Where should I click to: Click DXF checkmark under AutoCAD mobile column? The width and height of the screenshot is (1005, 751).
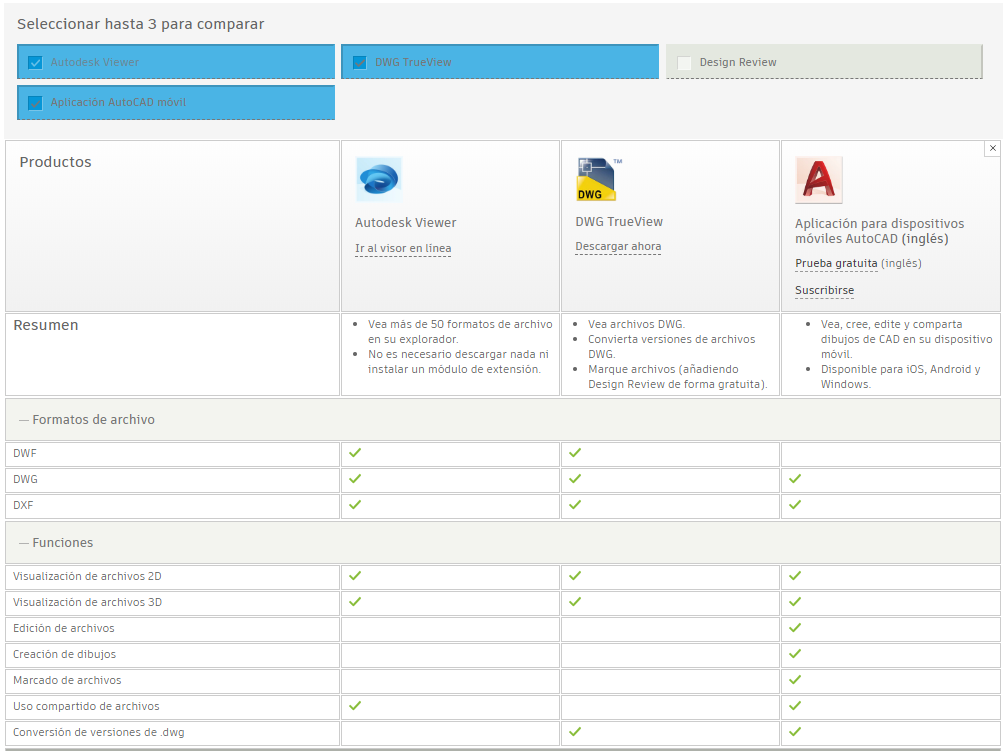(795, 504)
